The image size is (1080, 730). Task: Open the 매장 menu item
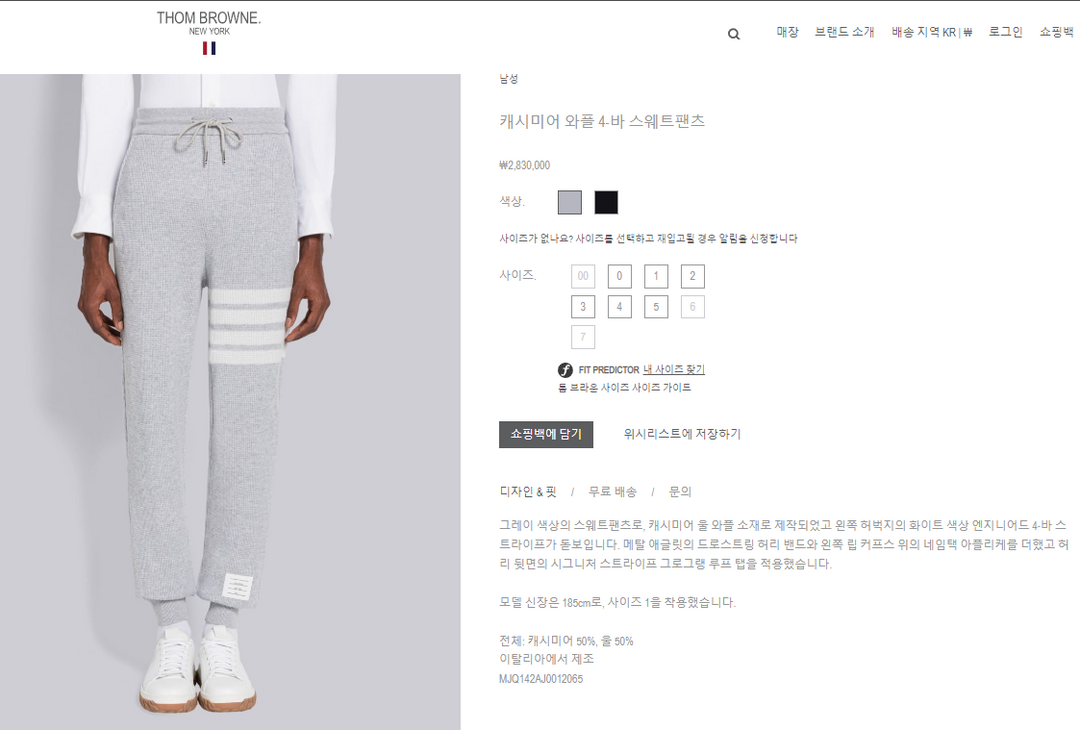pos(787,32)
